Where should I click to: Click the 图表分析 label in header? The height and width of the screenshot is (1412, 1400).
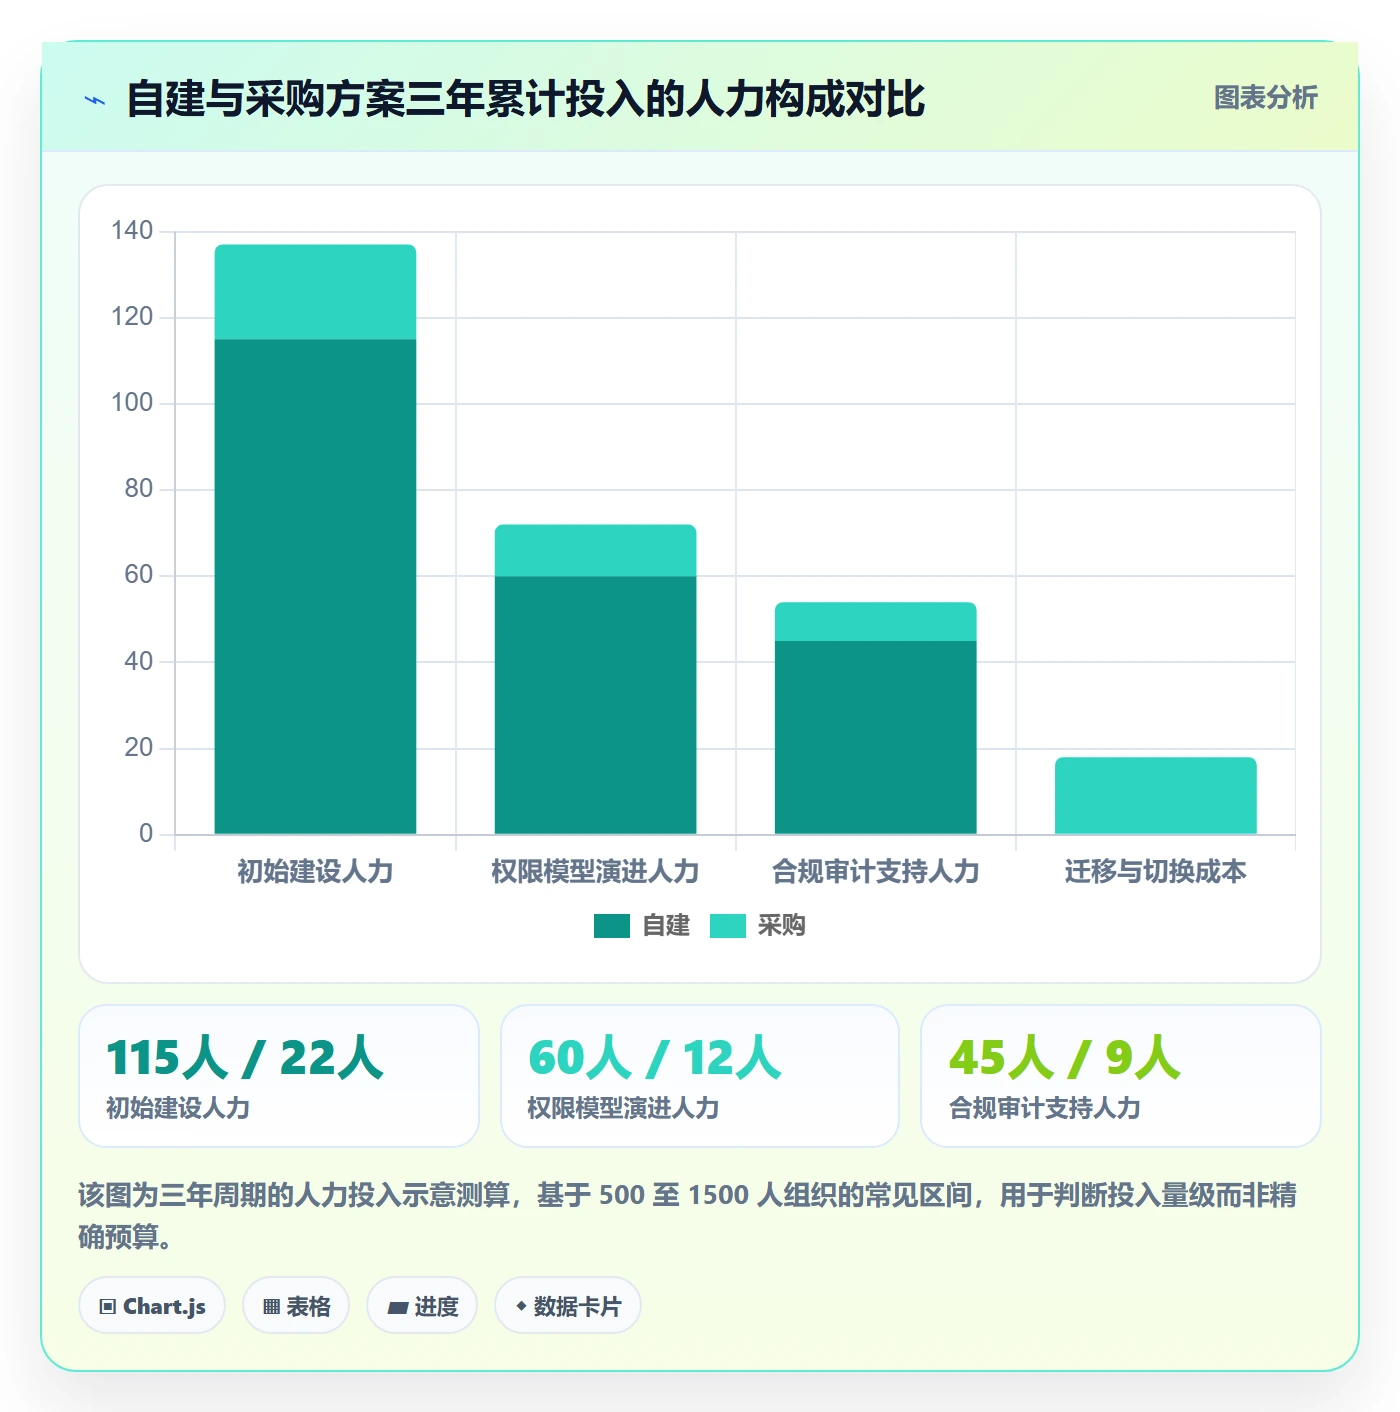click(x=1265, y=98)
